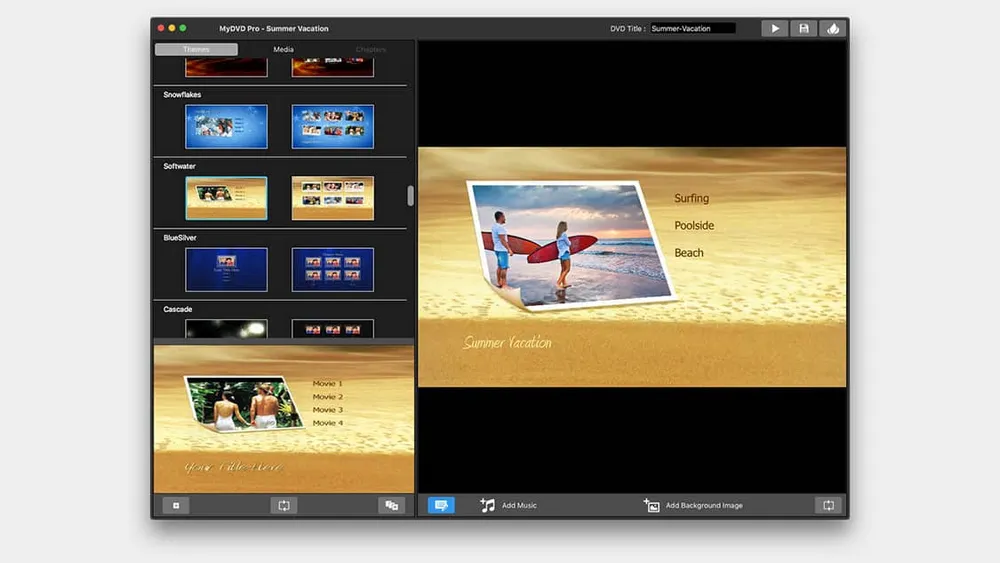Click the floppy disk save icon
1000x563 pixels.
[x=804, y=29]
